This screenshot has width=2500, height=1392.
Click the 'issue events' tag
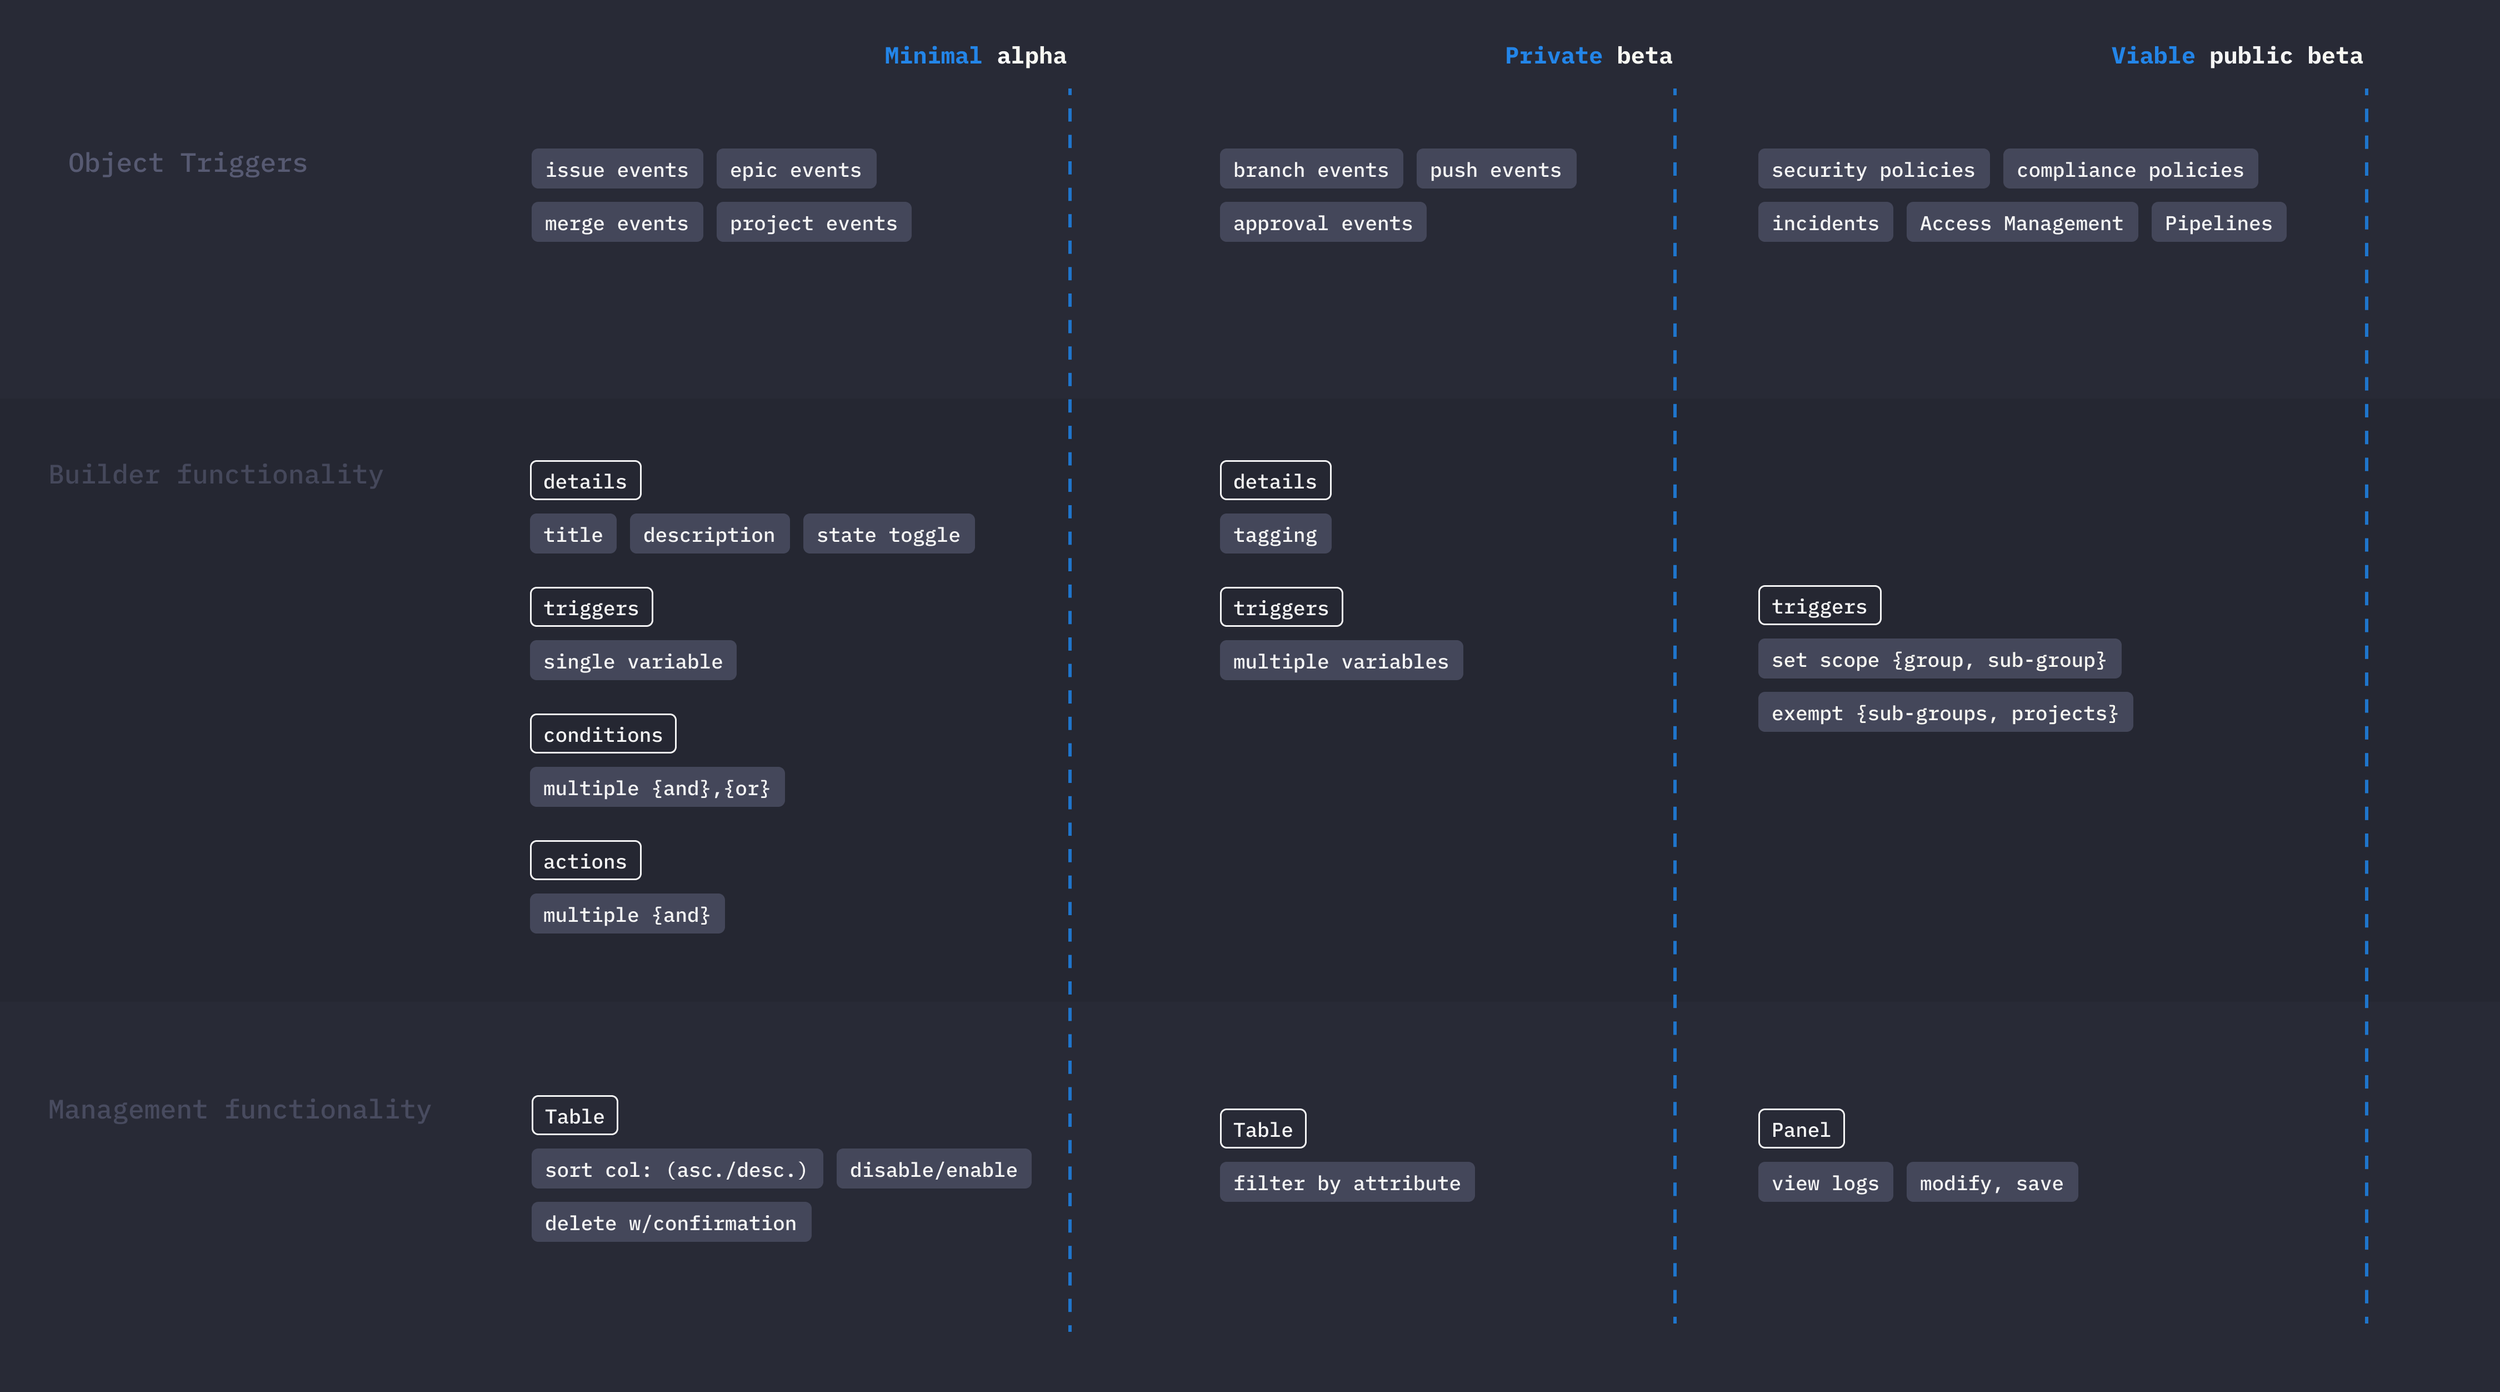(616, 169)
